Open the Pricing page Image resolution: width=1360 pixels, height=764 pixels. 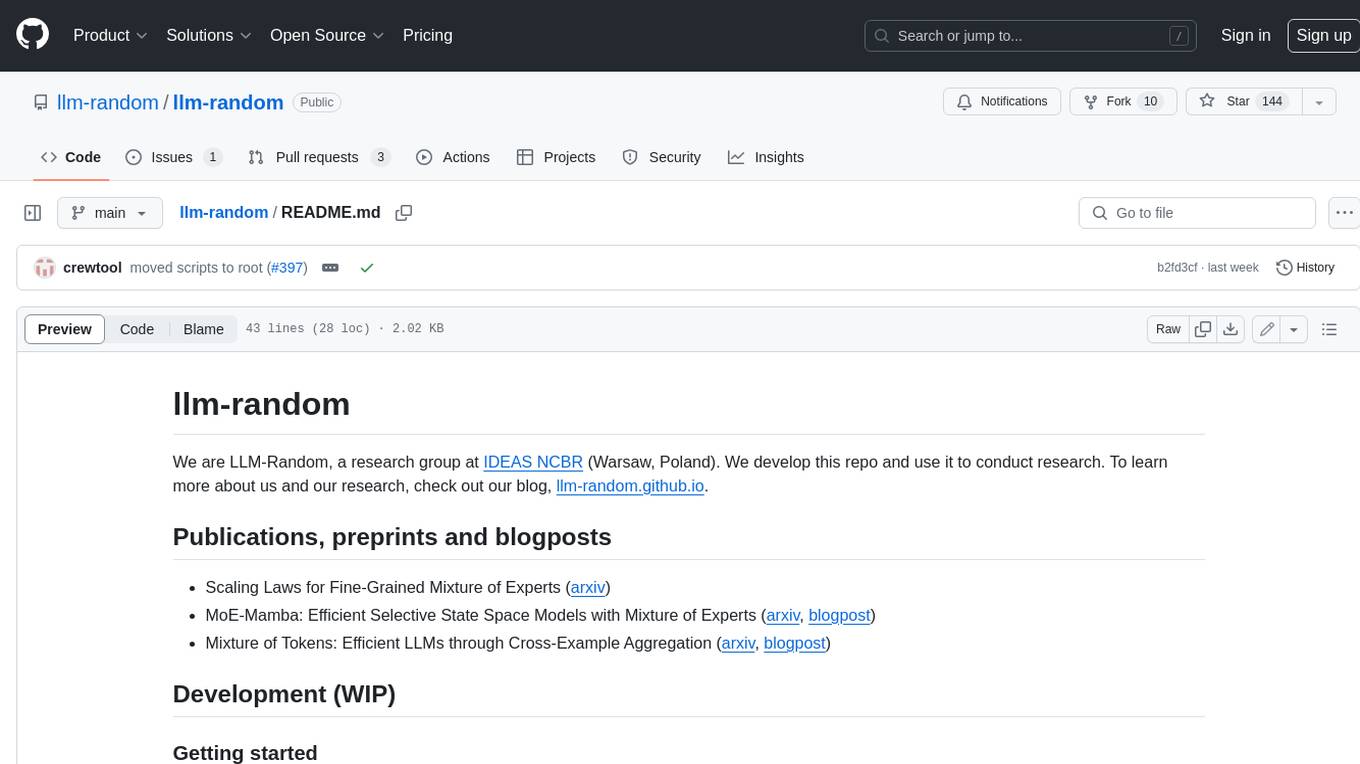pos(427,35)
